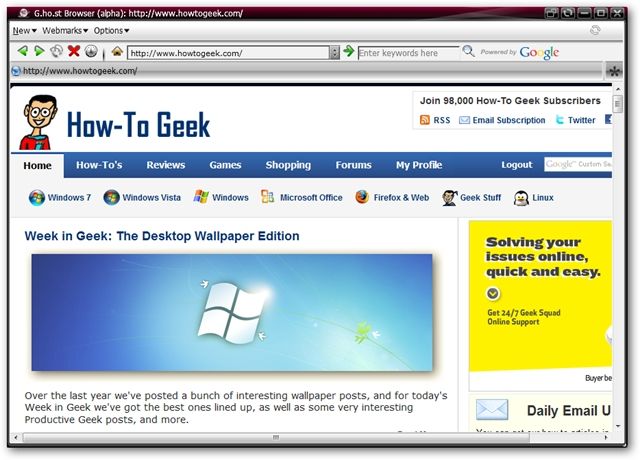Click the yellow ad's round arrow button

pos(493,293)
